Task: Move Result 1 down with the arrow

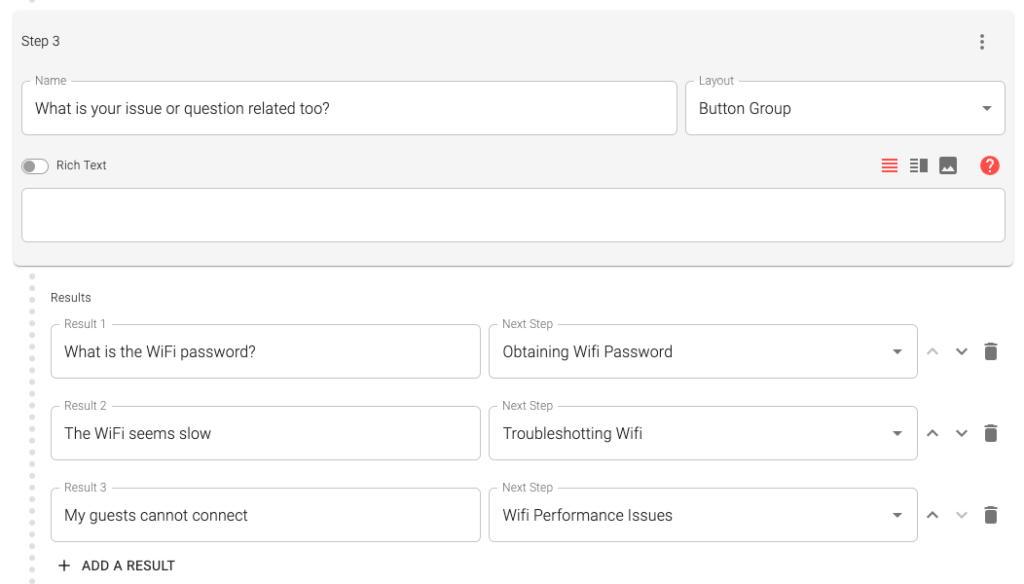Action: 961,351
